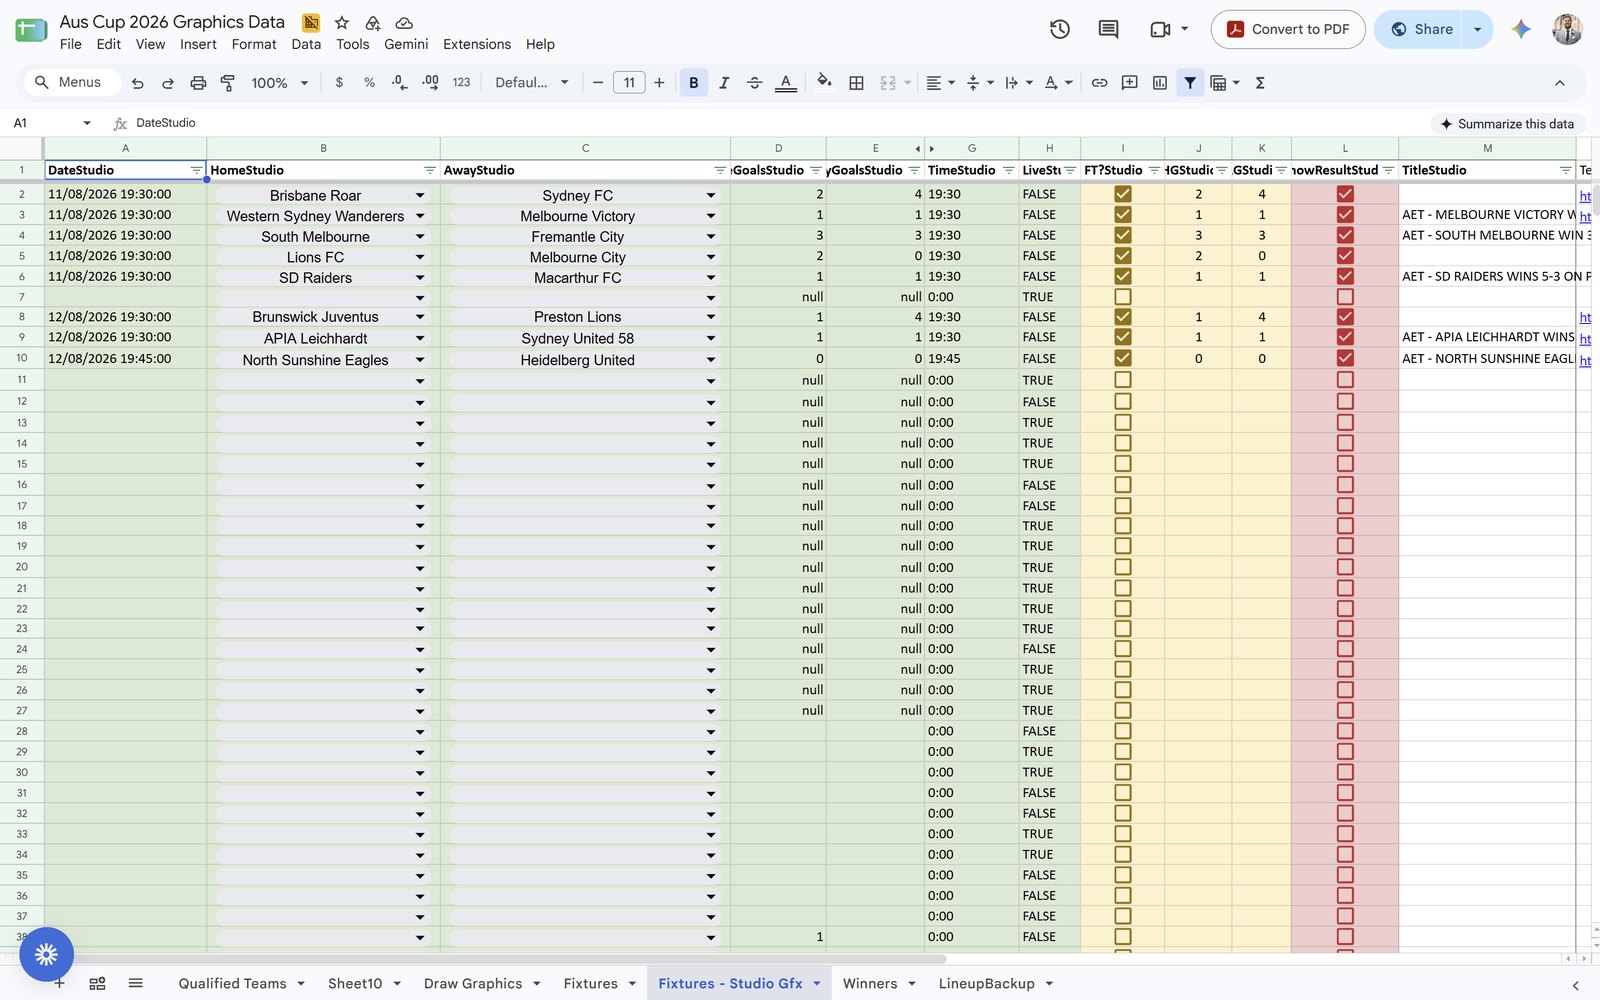Open the all sheets list icon
Image resolution: width=1600 pixels, height=1000 pixels.
click(136, 983)
